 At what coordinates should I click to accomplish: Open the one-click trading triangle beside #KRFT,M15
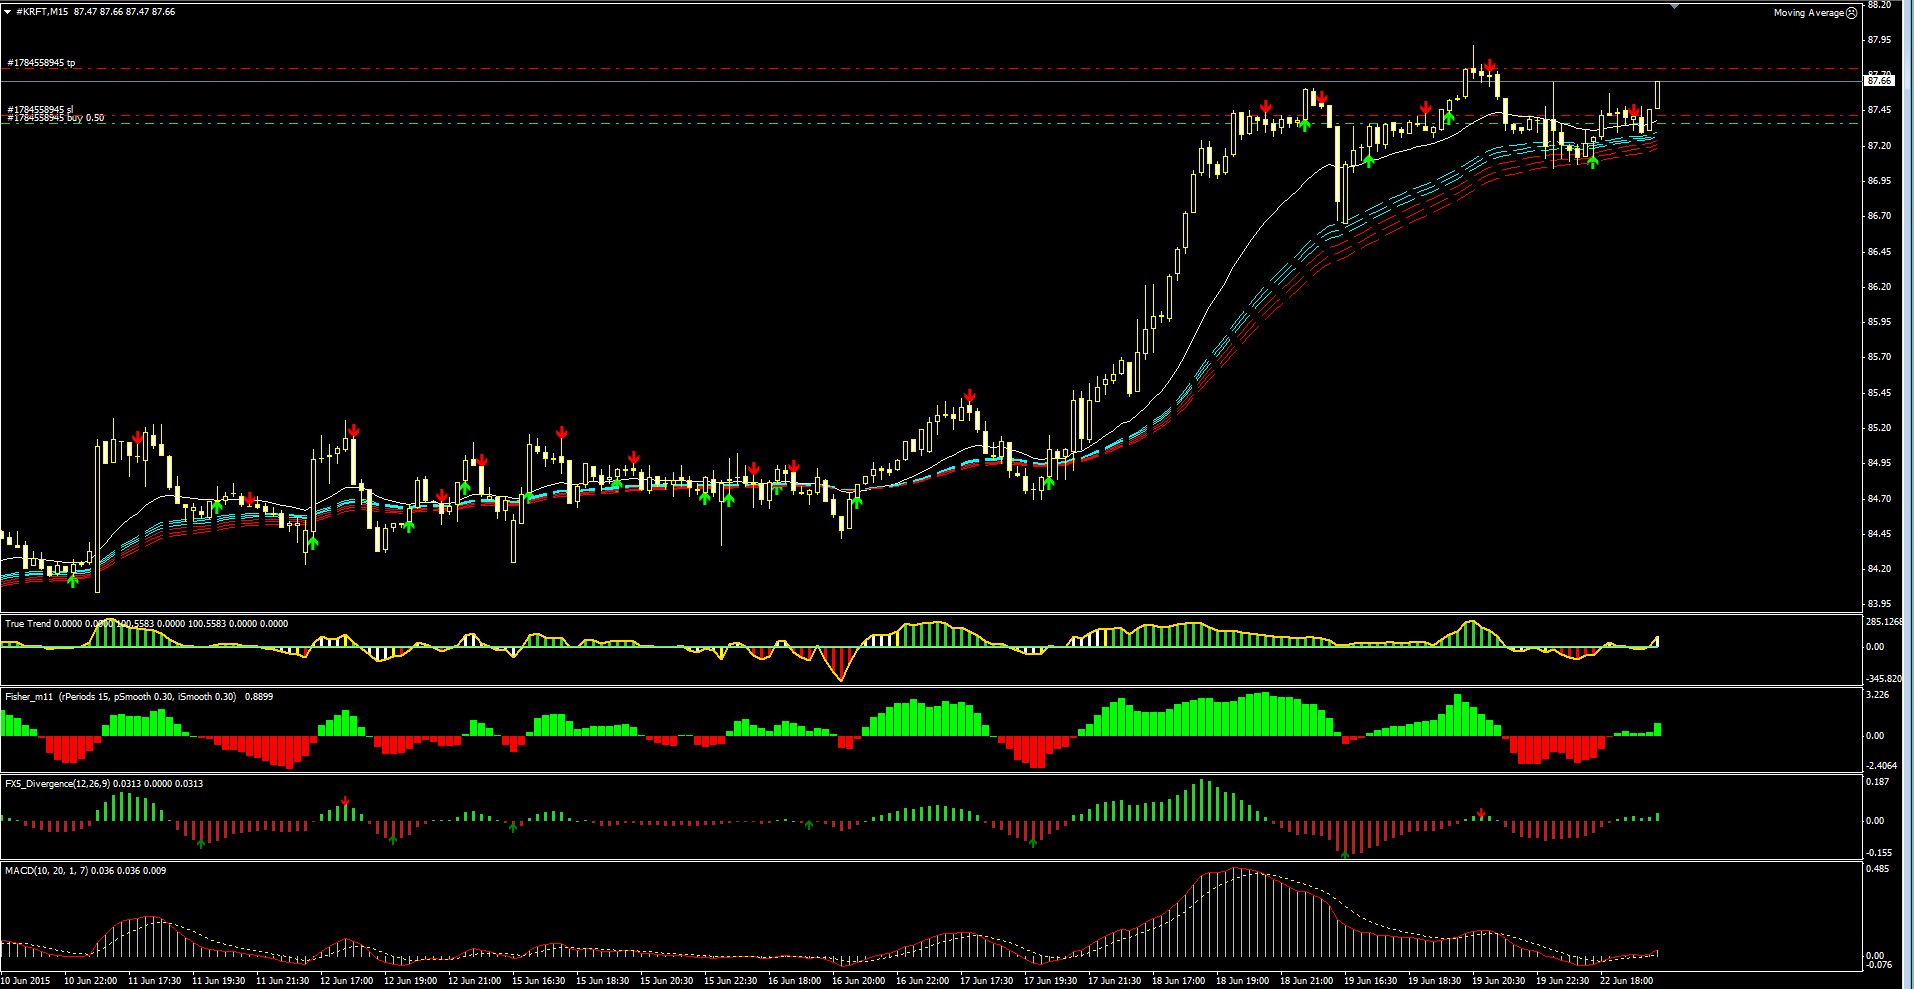pos(7,12)
